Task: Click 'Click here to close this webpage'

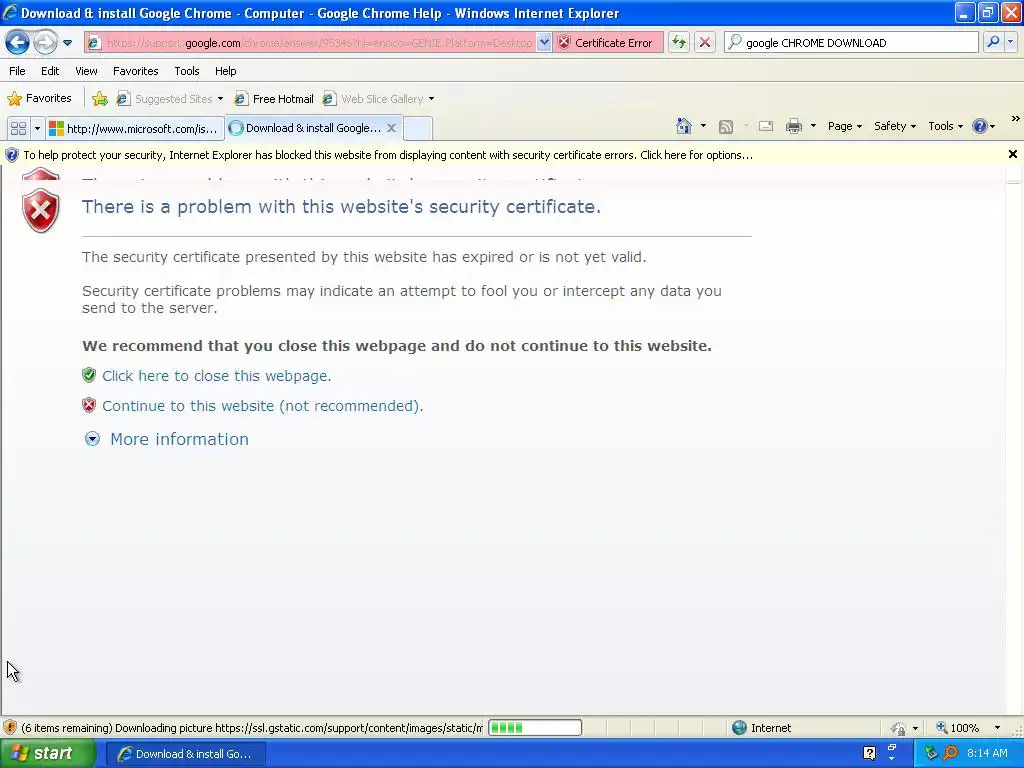Action: [x=216, y=376]
